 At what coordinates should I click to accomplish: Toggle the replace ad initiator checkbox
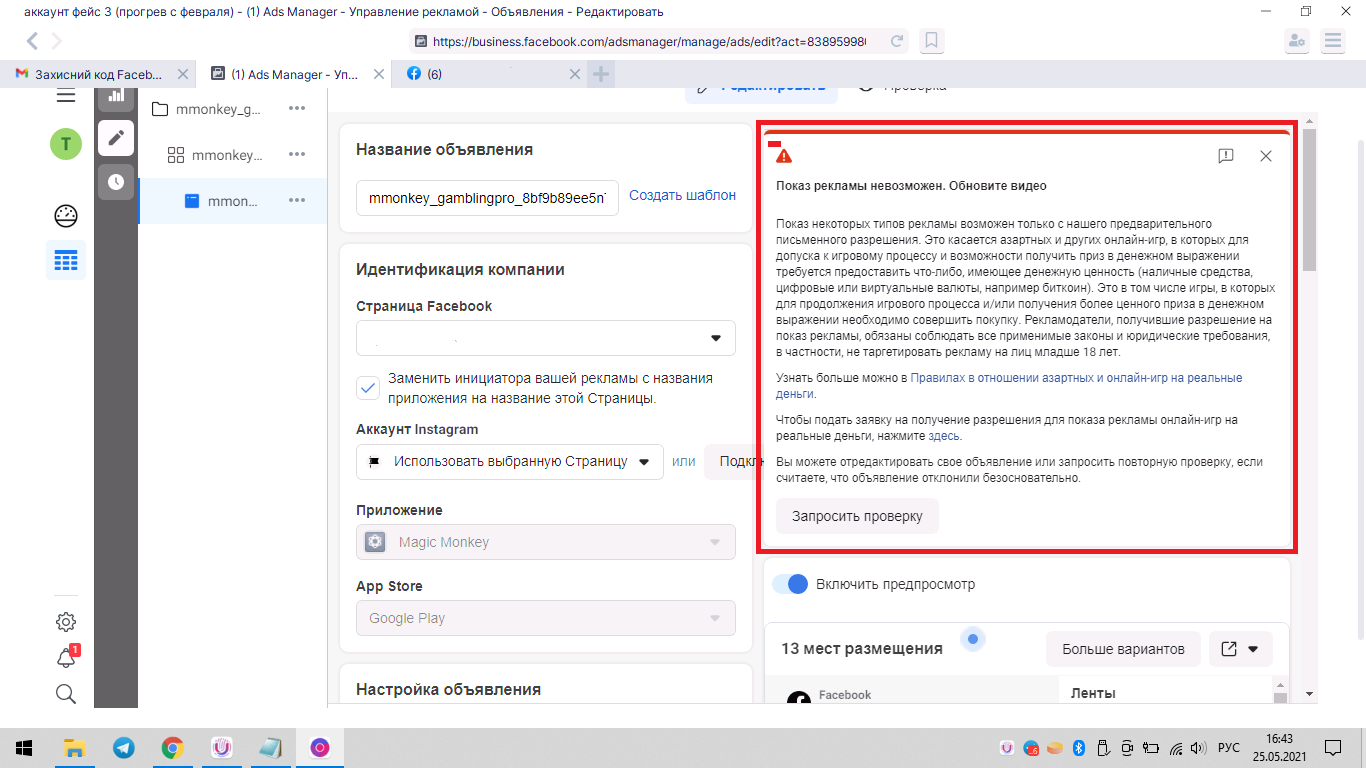(x=368, y=388)
